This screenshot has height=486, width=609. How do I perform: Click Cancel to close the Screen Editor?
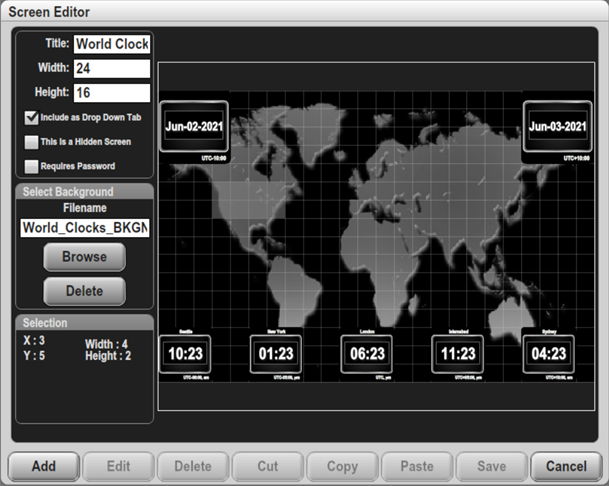point(566,466)
